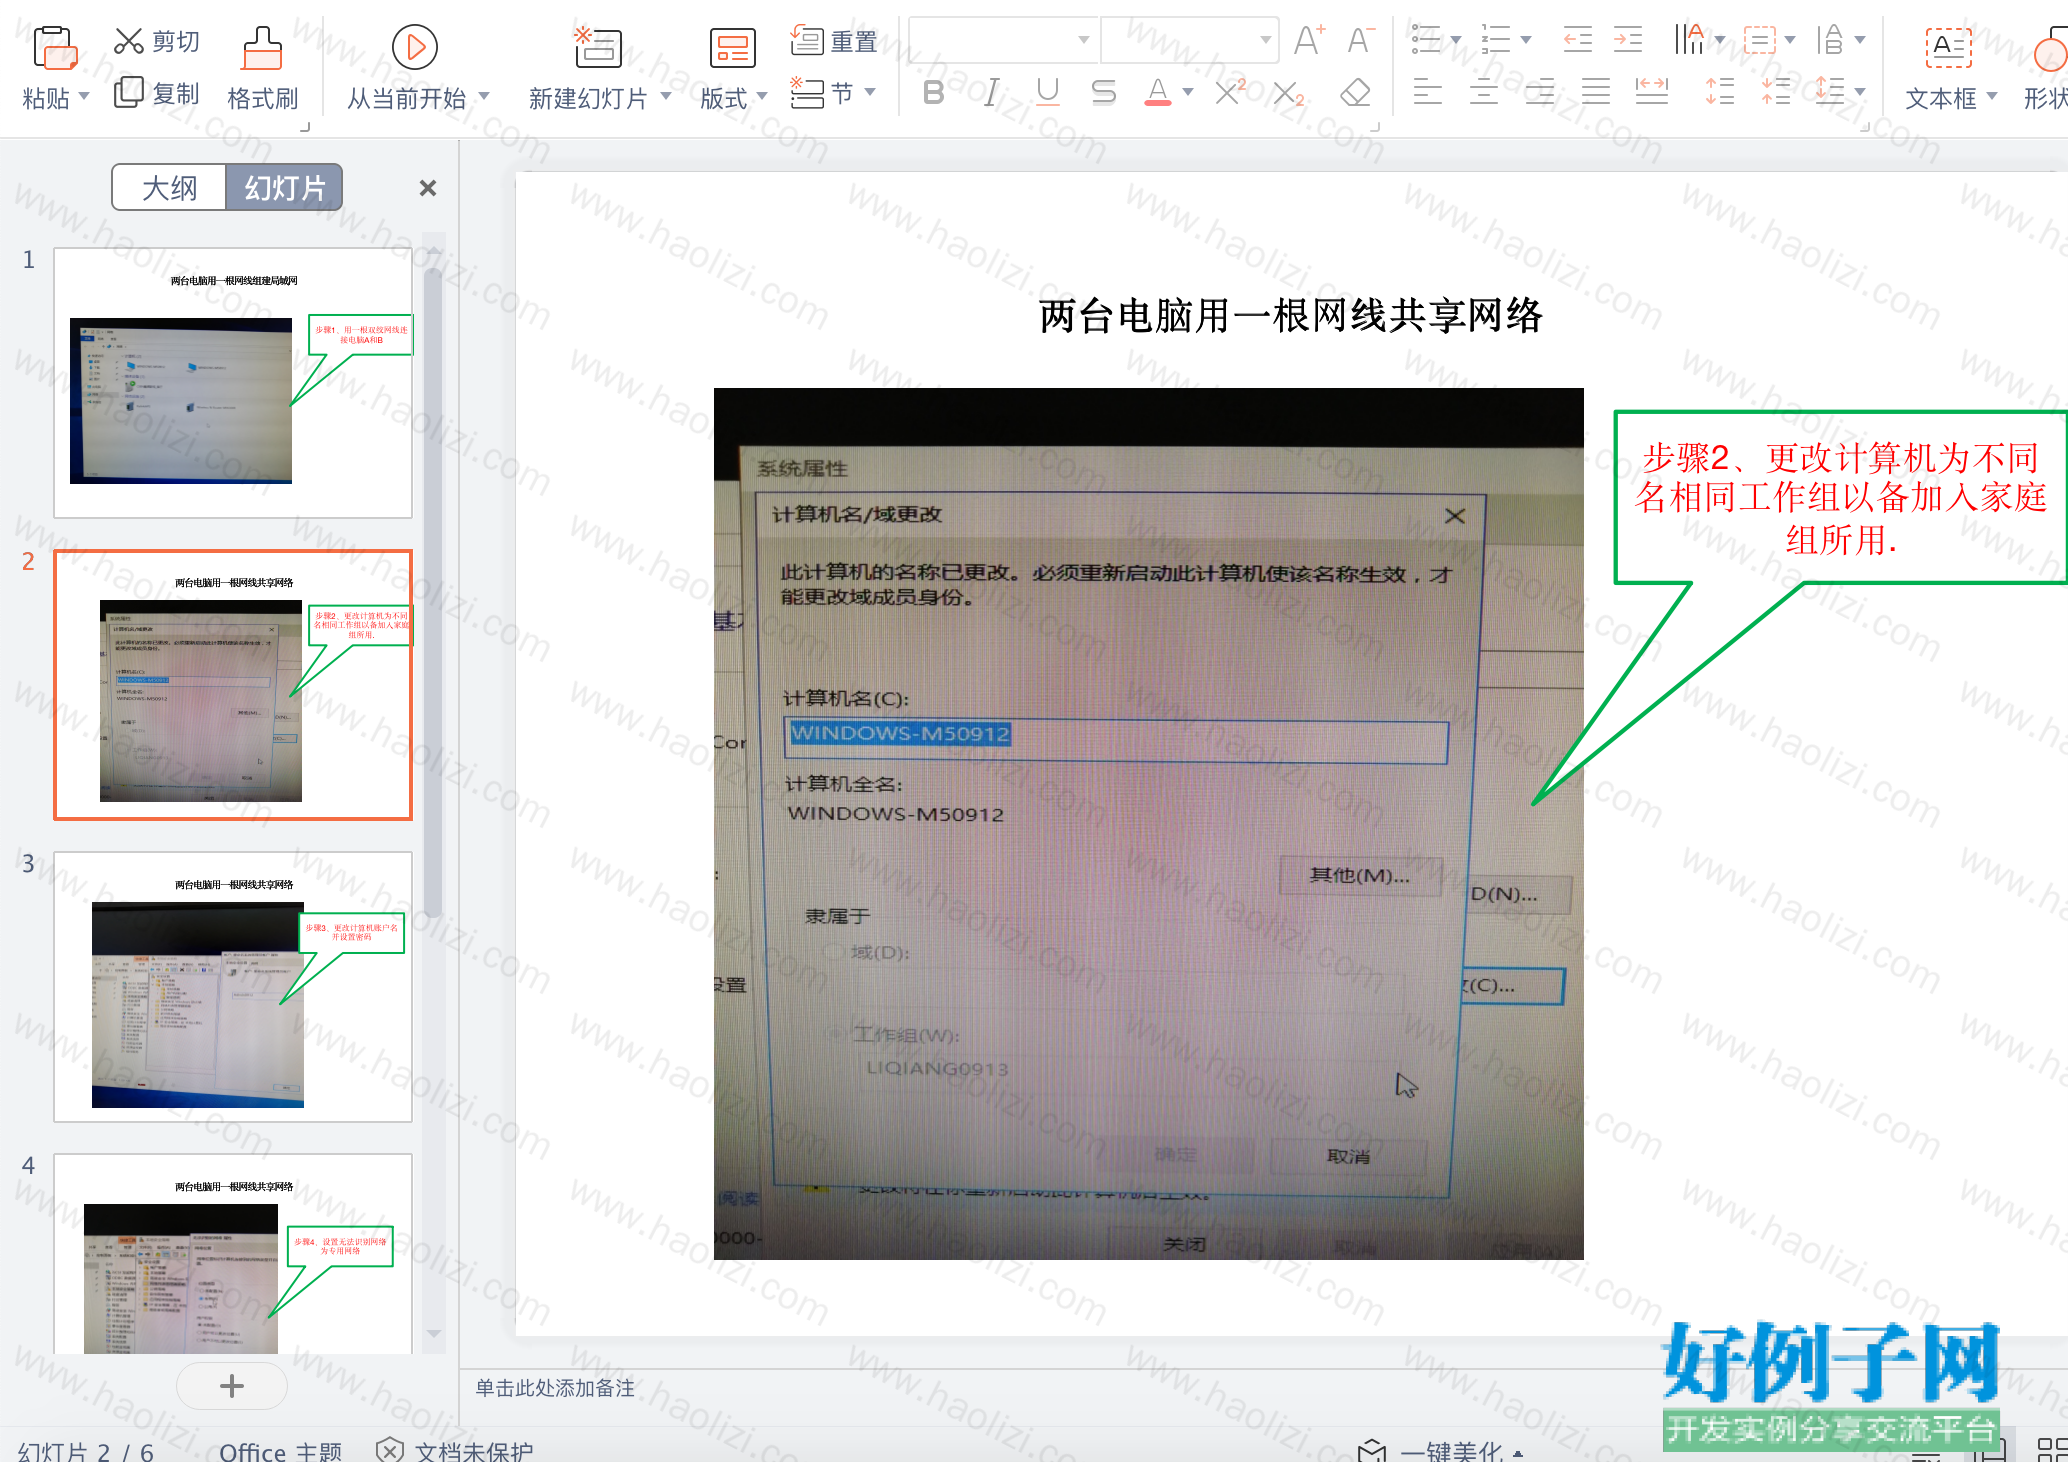This screenshot has width=2068, height=1462.
Task: Expand the font color dropdown arrow
Action: [1188, 93]
